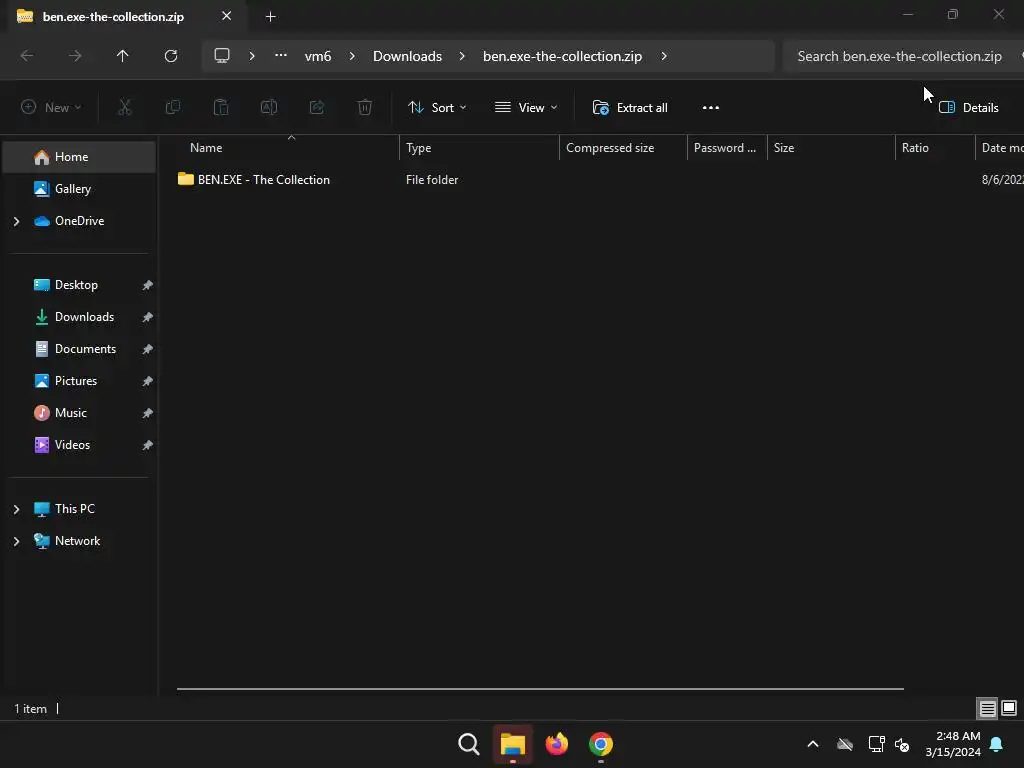This screenshot has height=768, width=1024.
Task: Open Videos quick access folder
Action: pos(72,445)
